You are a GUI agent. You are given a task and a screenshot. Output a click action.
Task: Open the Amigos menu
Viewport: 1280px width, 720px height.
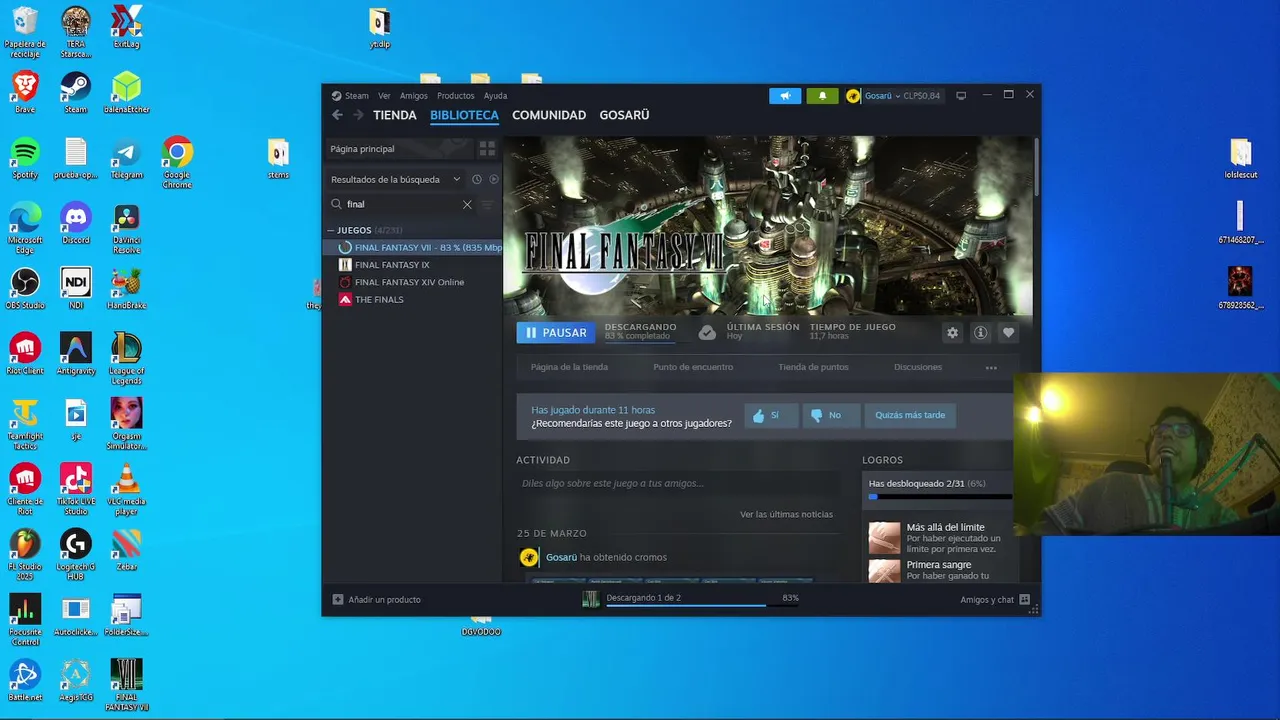(x=414, y=96)
